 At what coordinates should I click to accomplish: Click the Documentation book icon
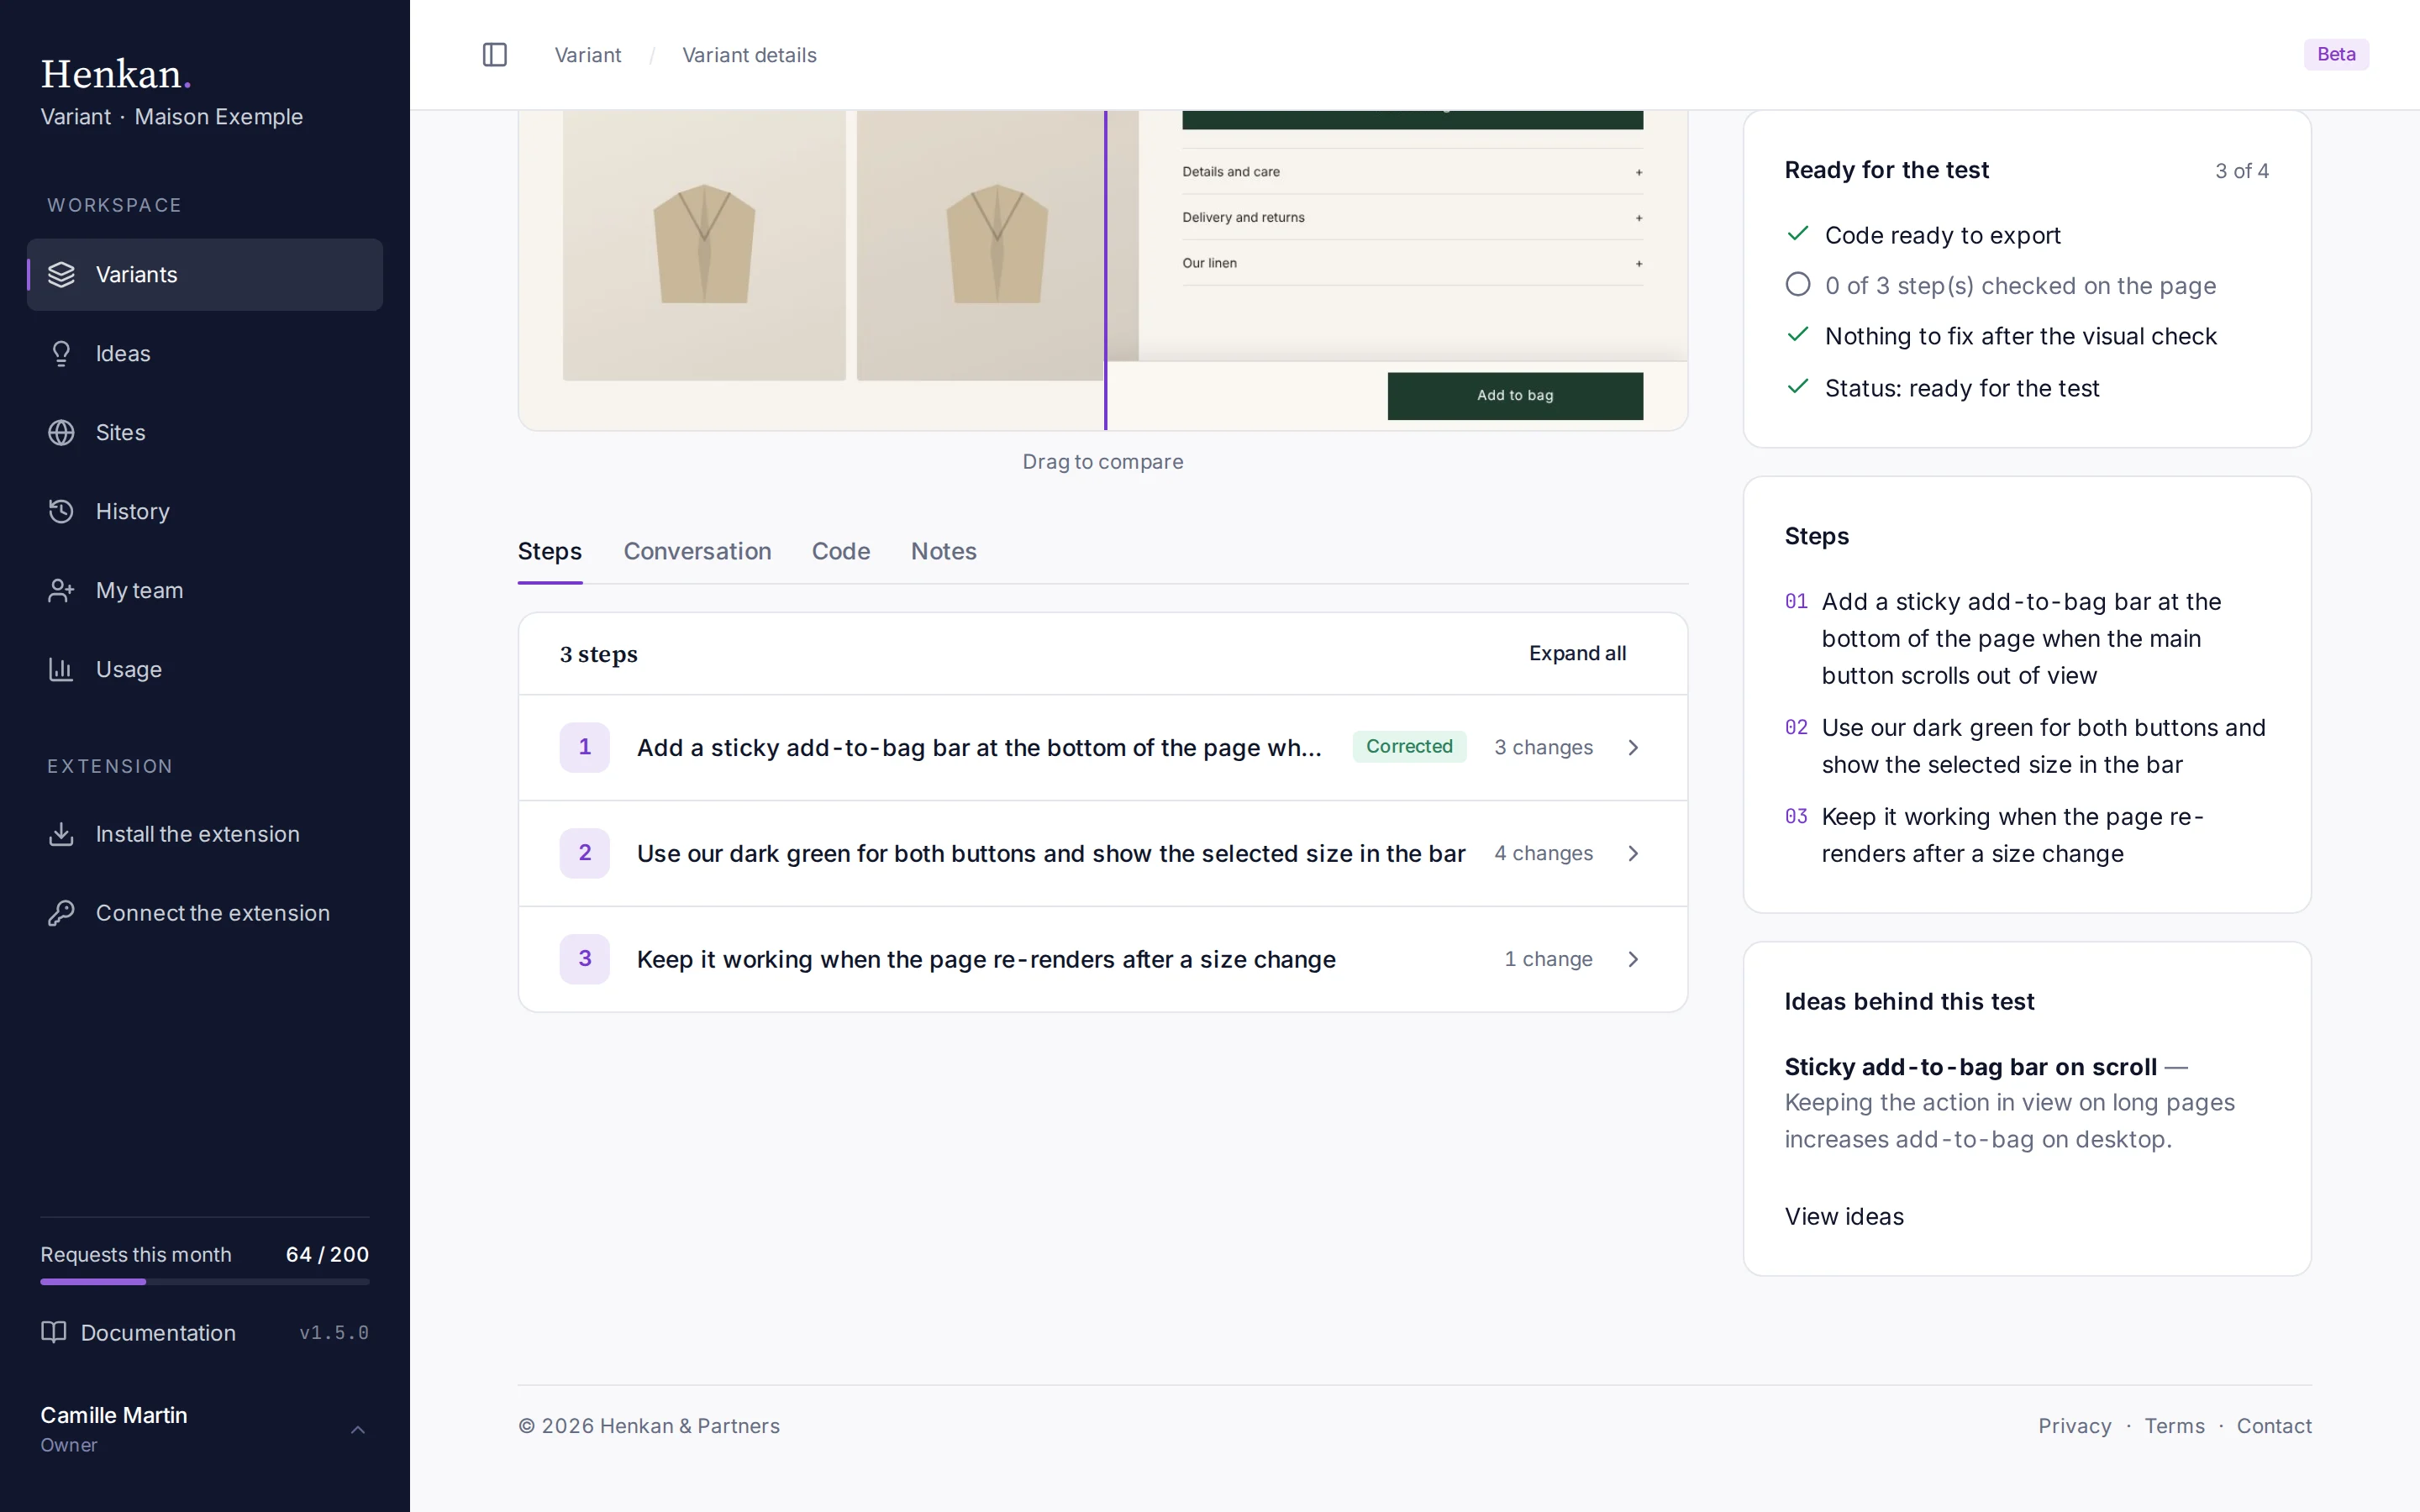[54, 1333]
